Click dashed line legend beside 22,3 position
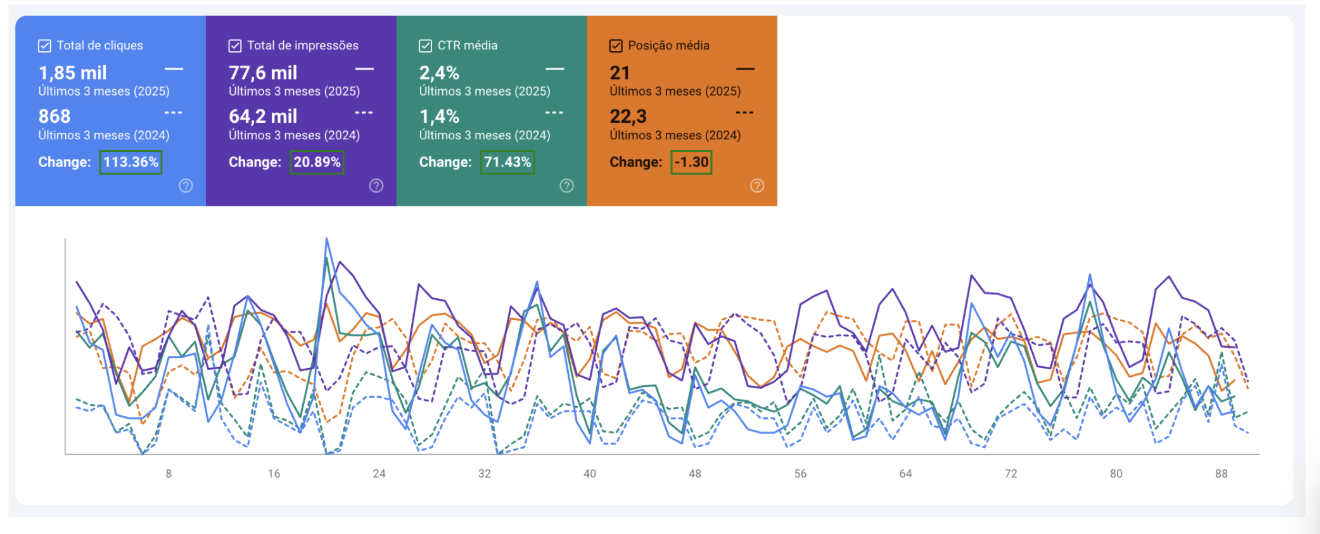1320x534 pixels. point(745,112)
